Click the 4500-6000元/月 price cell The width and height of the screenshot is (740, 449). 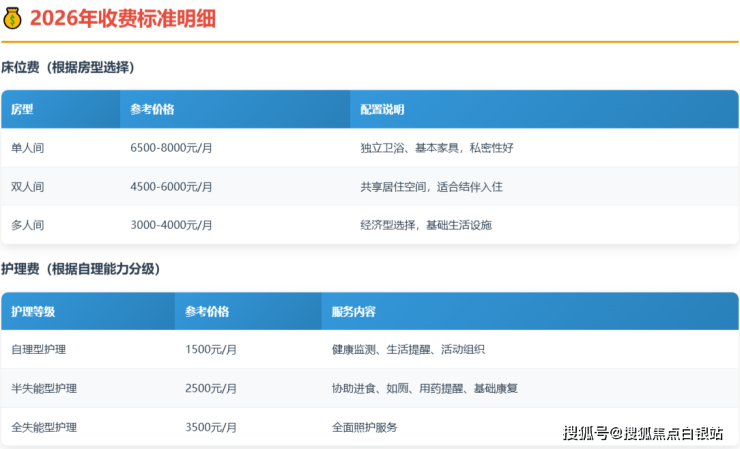tap(171, 187)
